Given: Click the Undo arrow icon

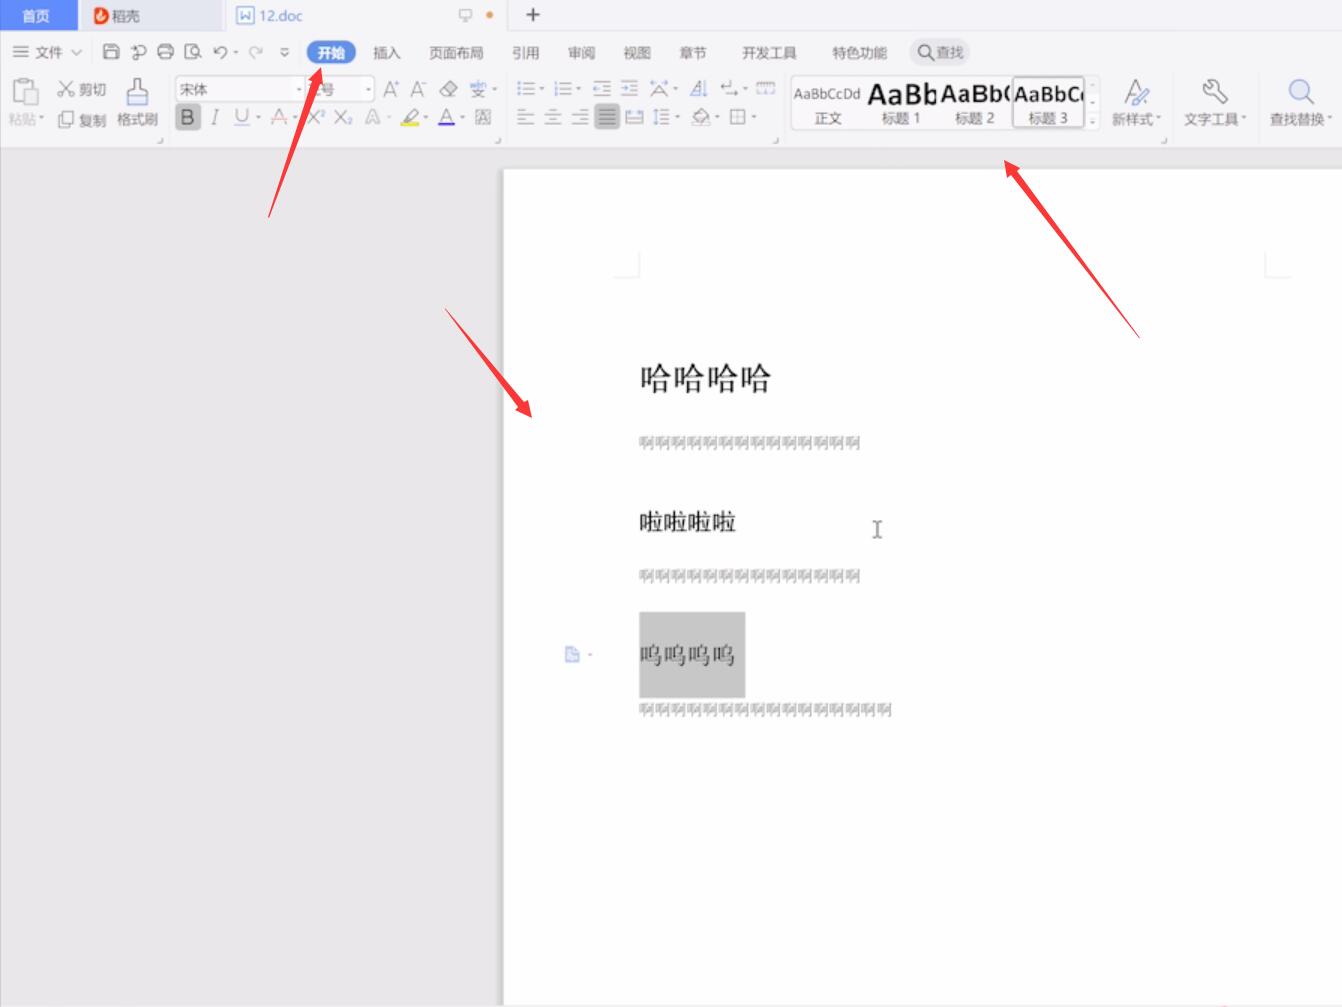Looking at the screenshot, I should point(220,52).
